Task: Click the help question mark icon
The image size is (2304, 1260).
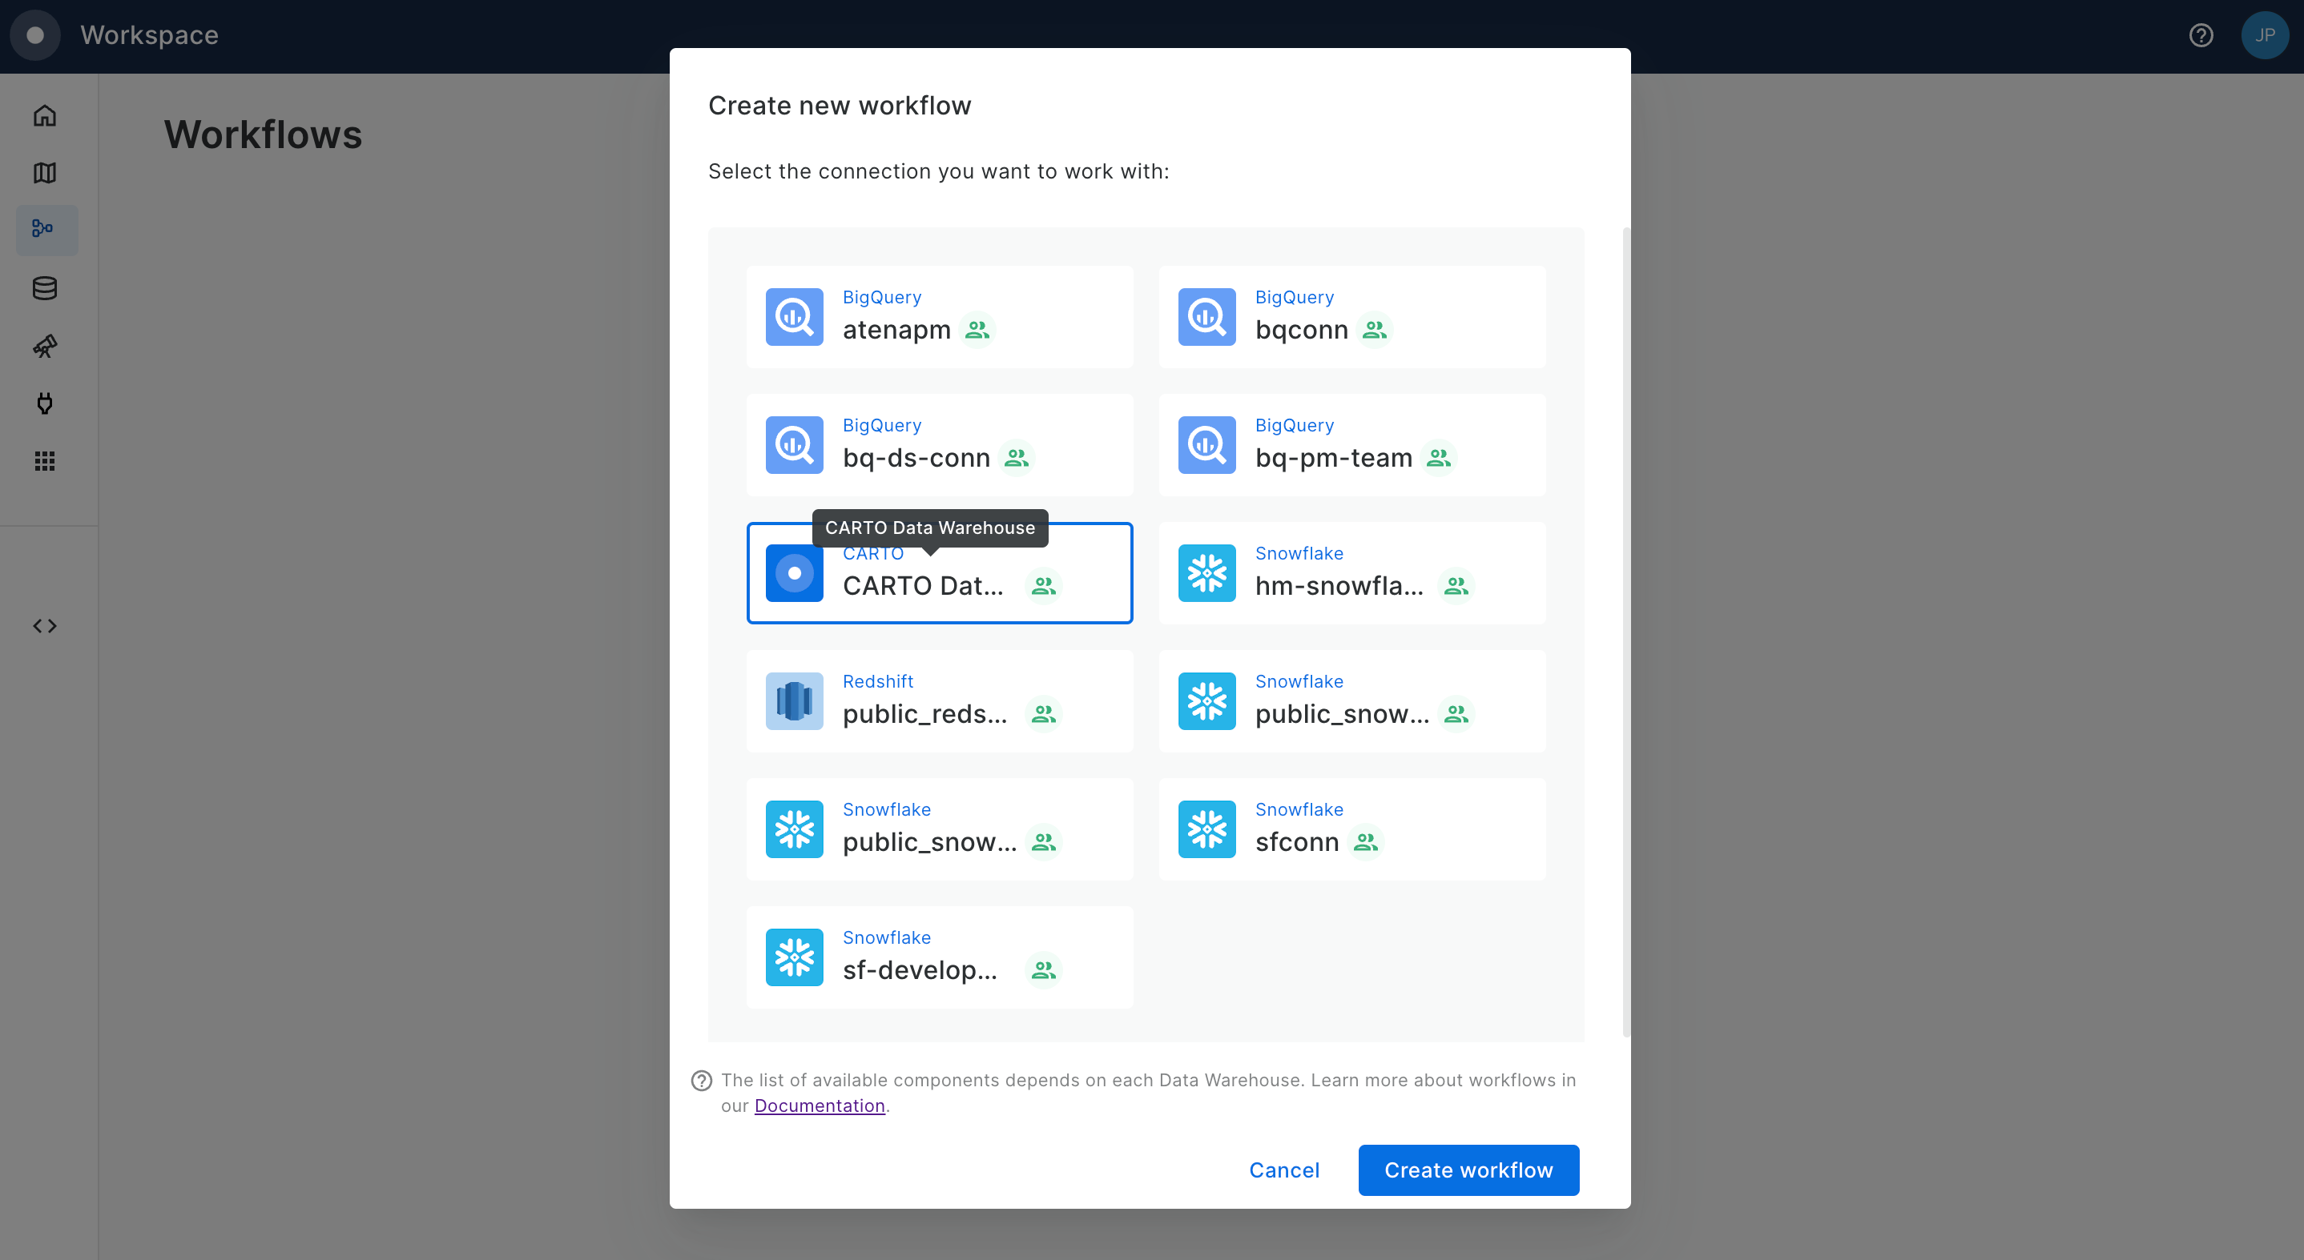Action: [x=2201, y=36]
